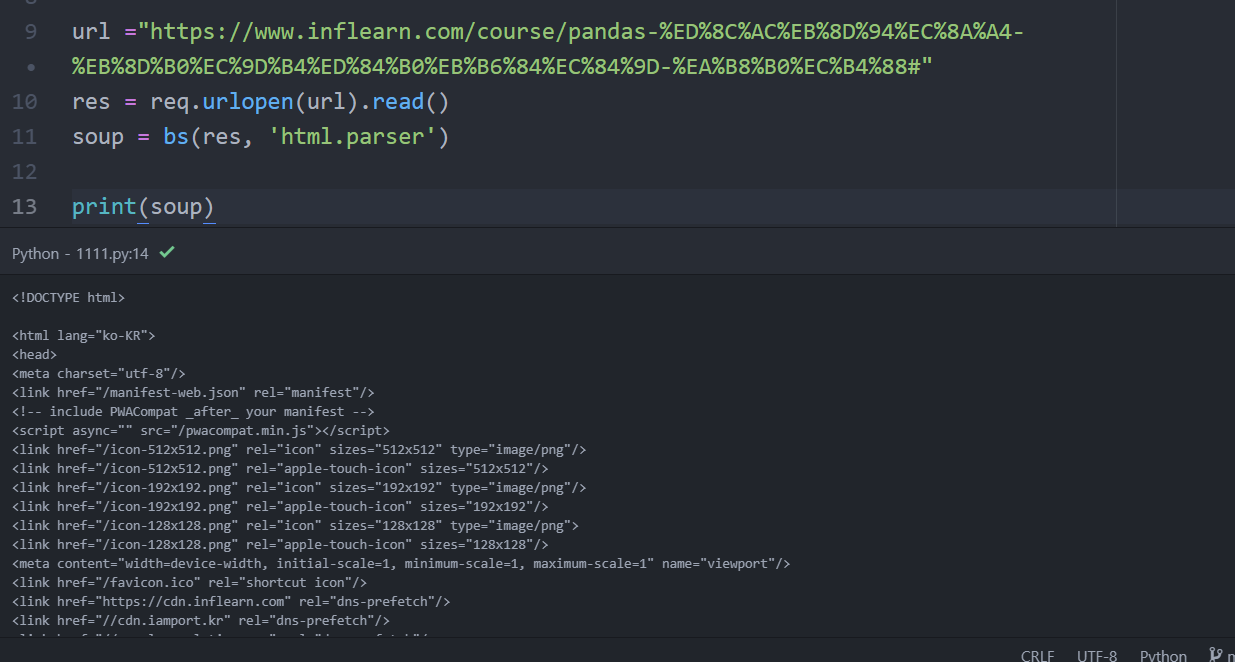Click '<meta charset="utf-8"/>' output line
This screenshot has height=662, width=1235.
[98, 373]
